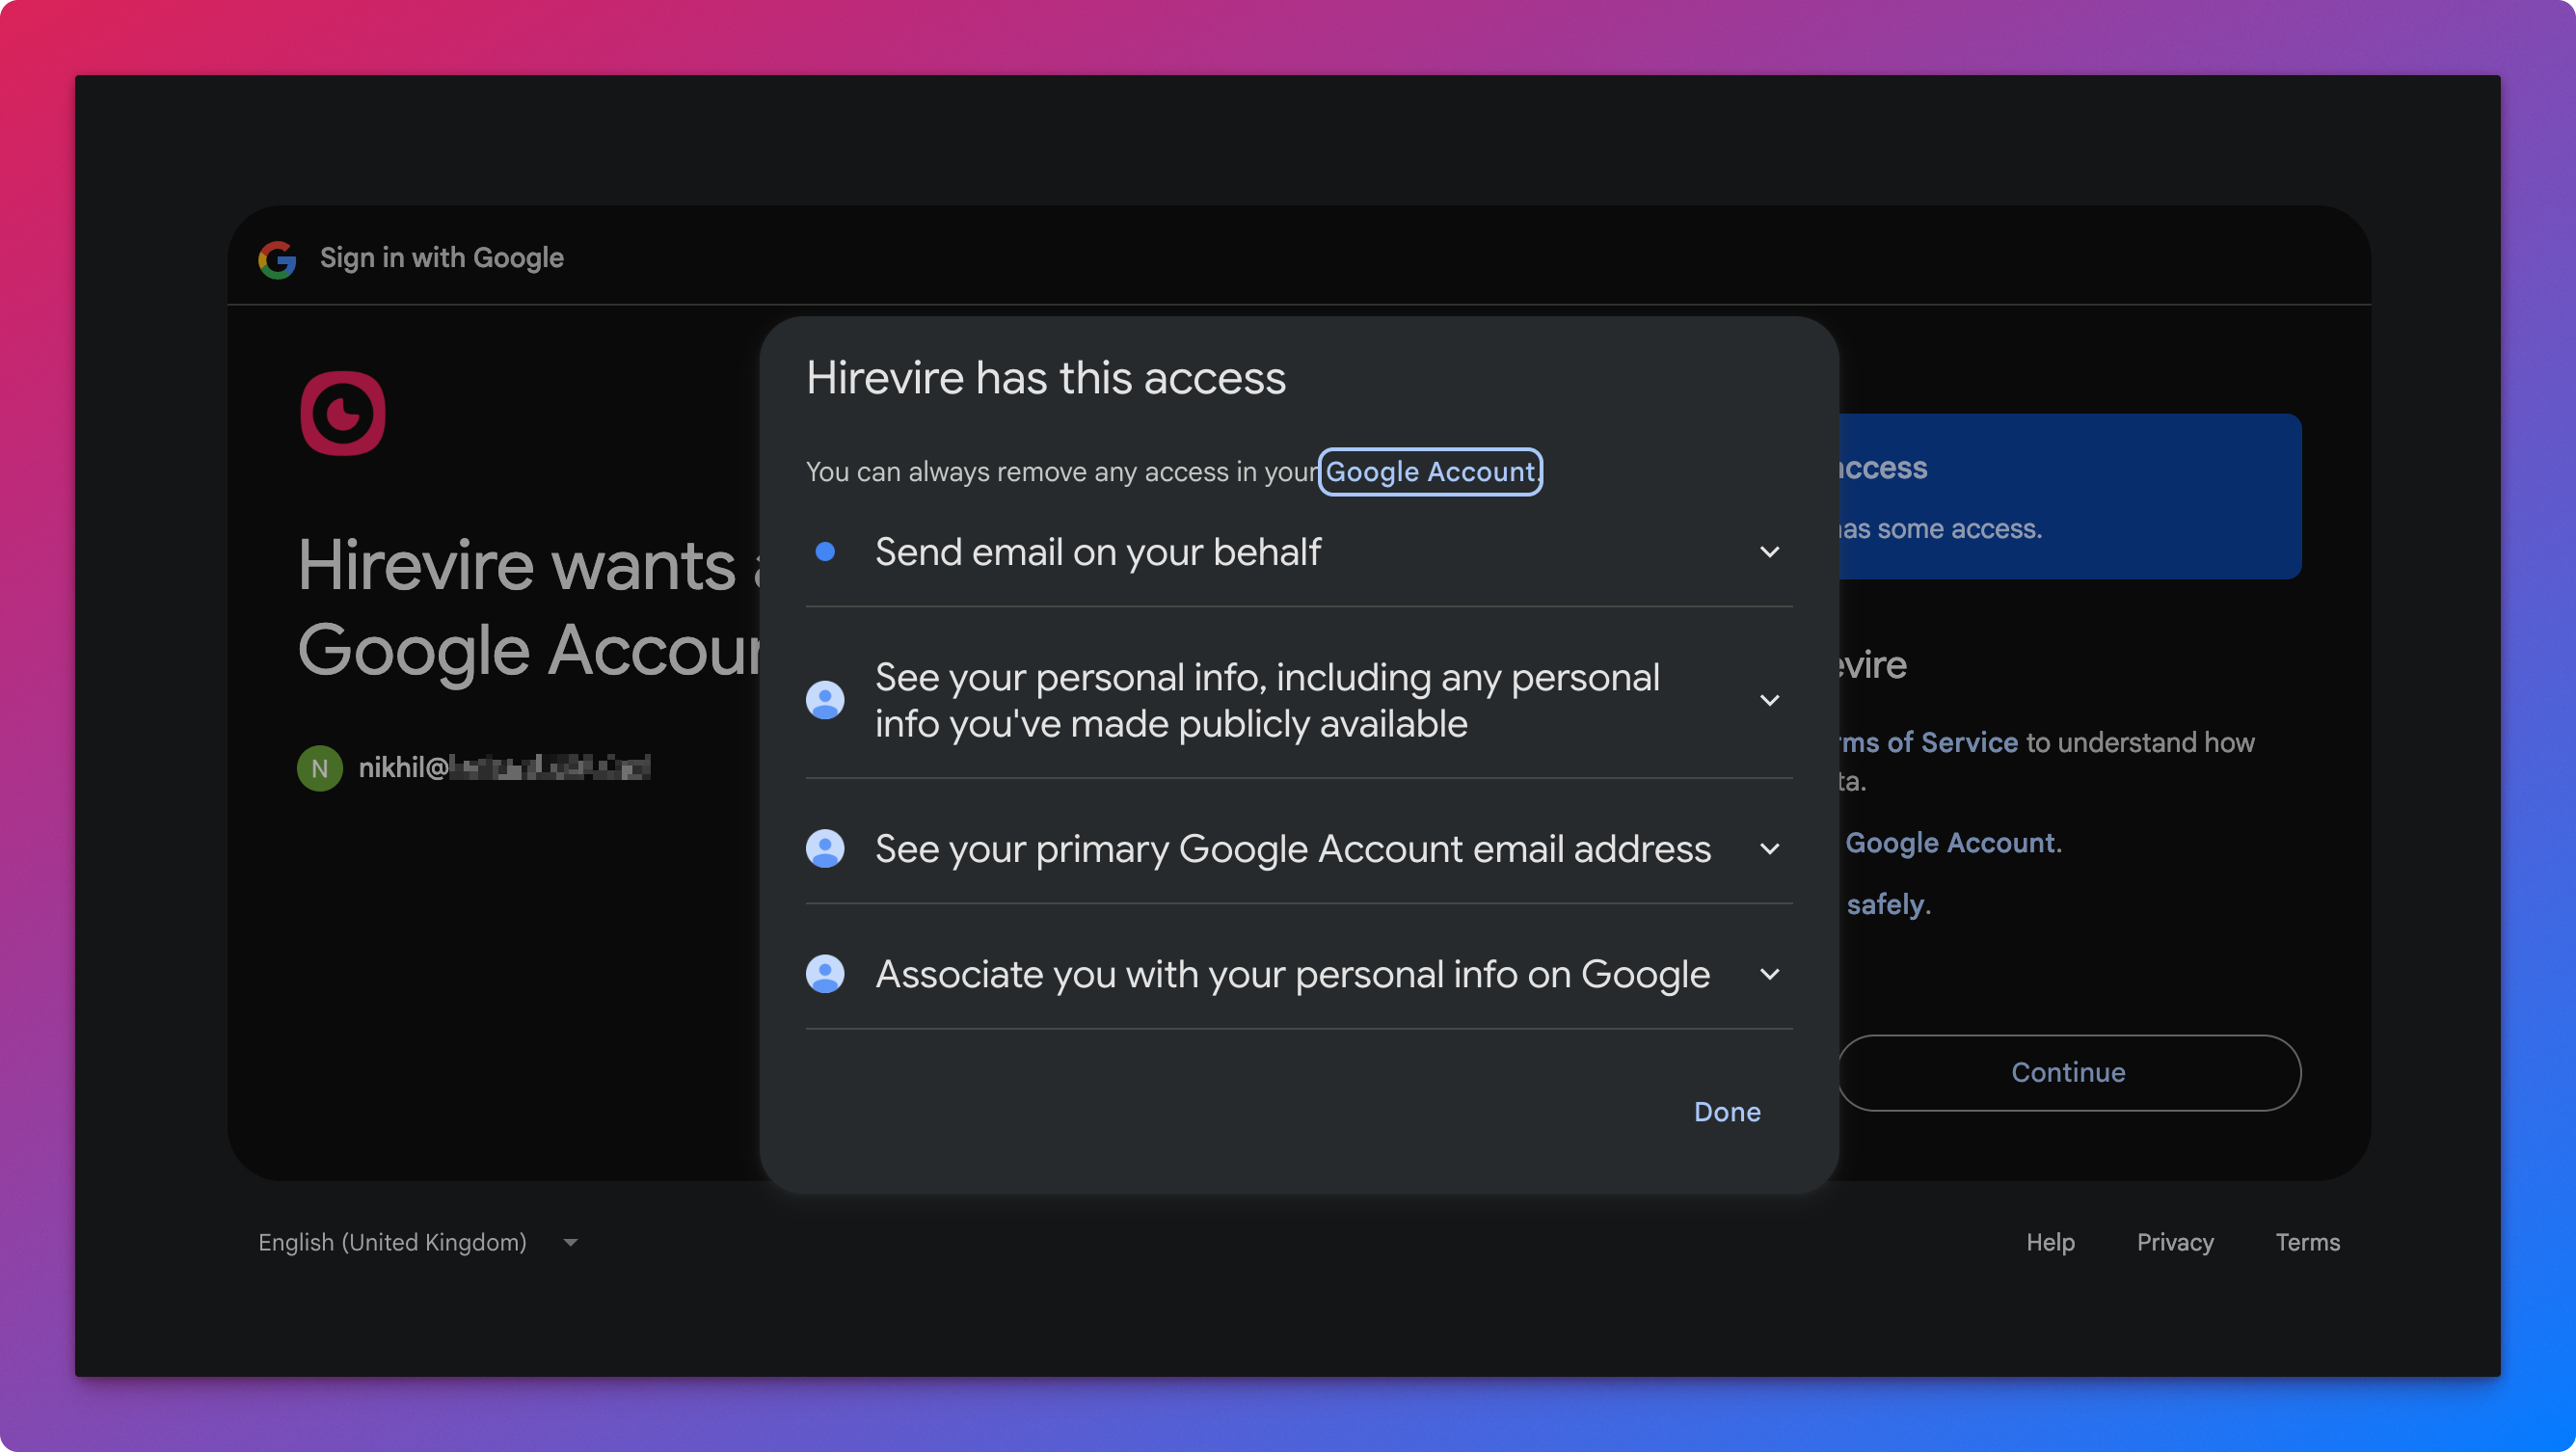Screen dimensions: 2576x1452
Task: Click the Terms of Service link behind dialog
Action: [x=1930, y=742]
